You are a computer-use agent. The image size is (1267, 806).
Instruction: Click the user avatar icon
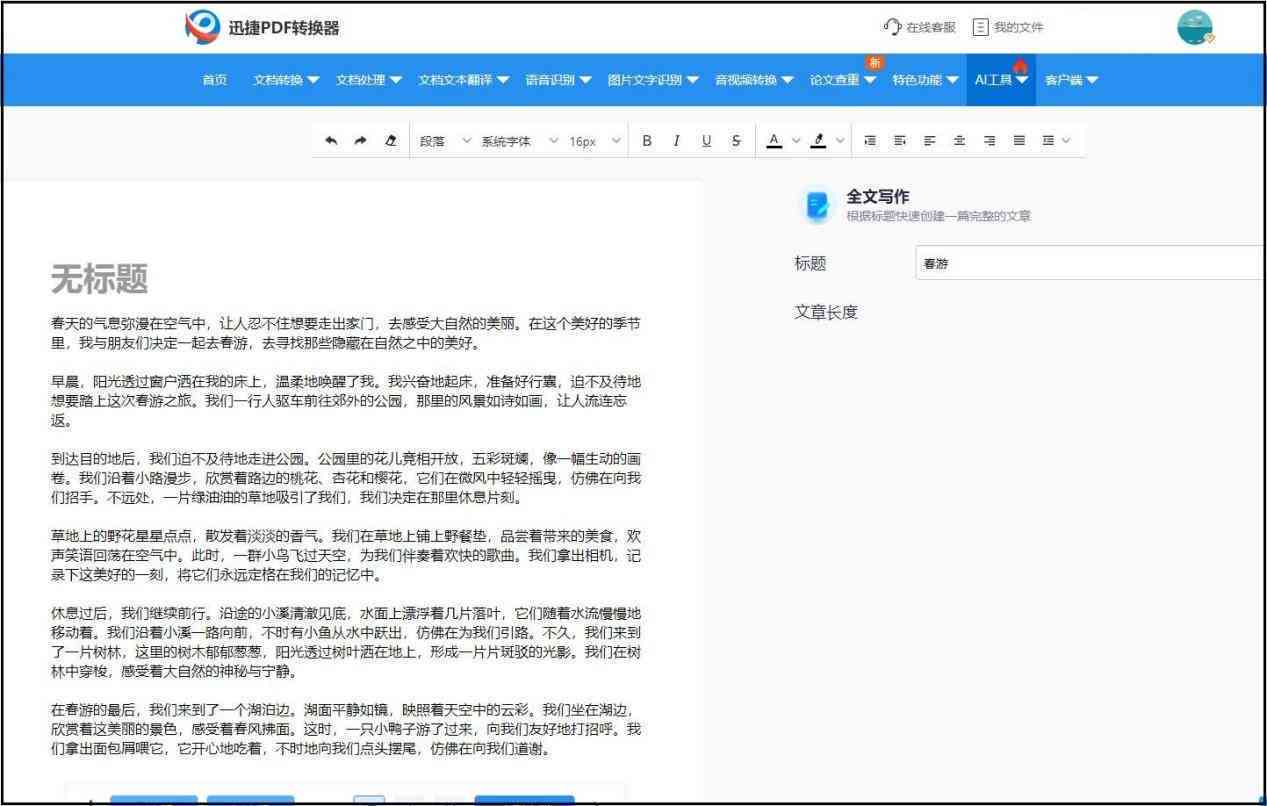point(1195,28)
